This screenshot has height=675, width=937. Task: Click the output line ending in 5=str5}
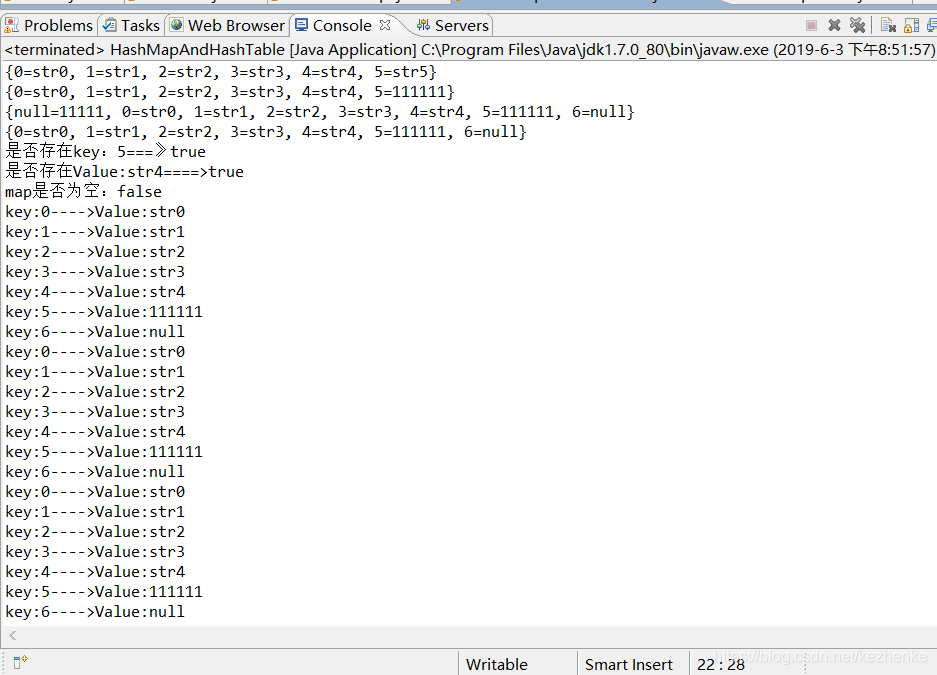click(x=221, y=72)
